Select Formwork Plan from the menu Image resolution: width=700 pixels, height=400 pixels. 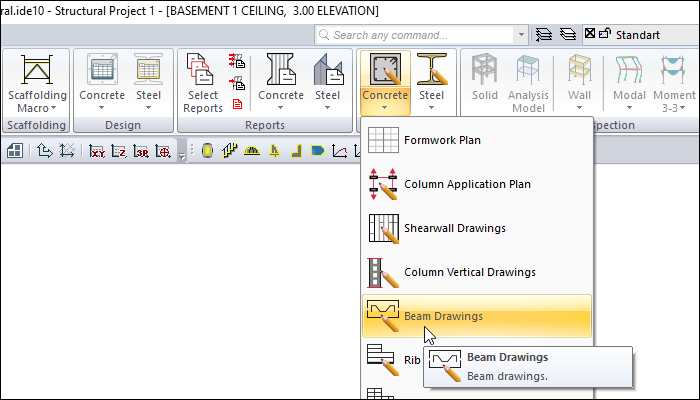[477, 140]
